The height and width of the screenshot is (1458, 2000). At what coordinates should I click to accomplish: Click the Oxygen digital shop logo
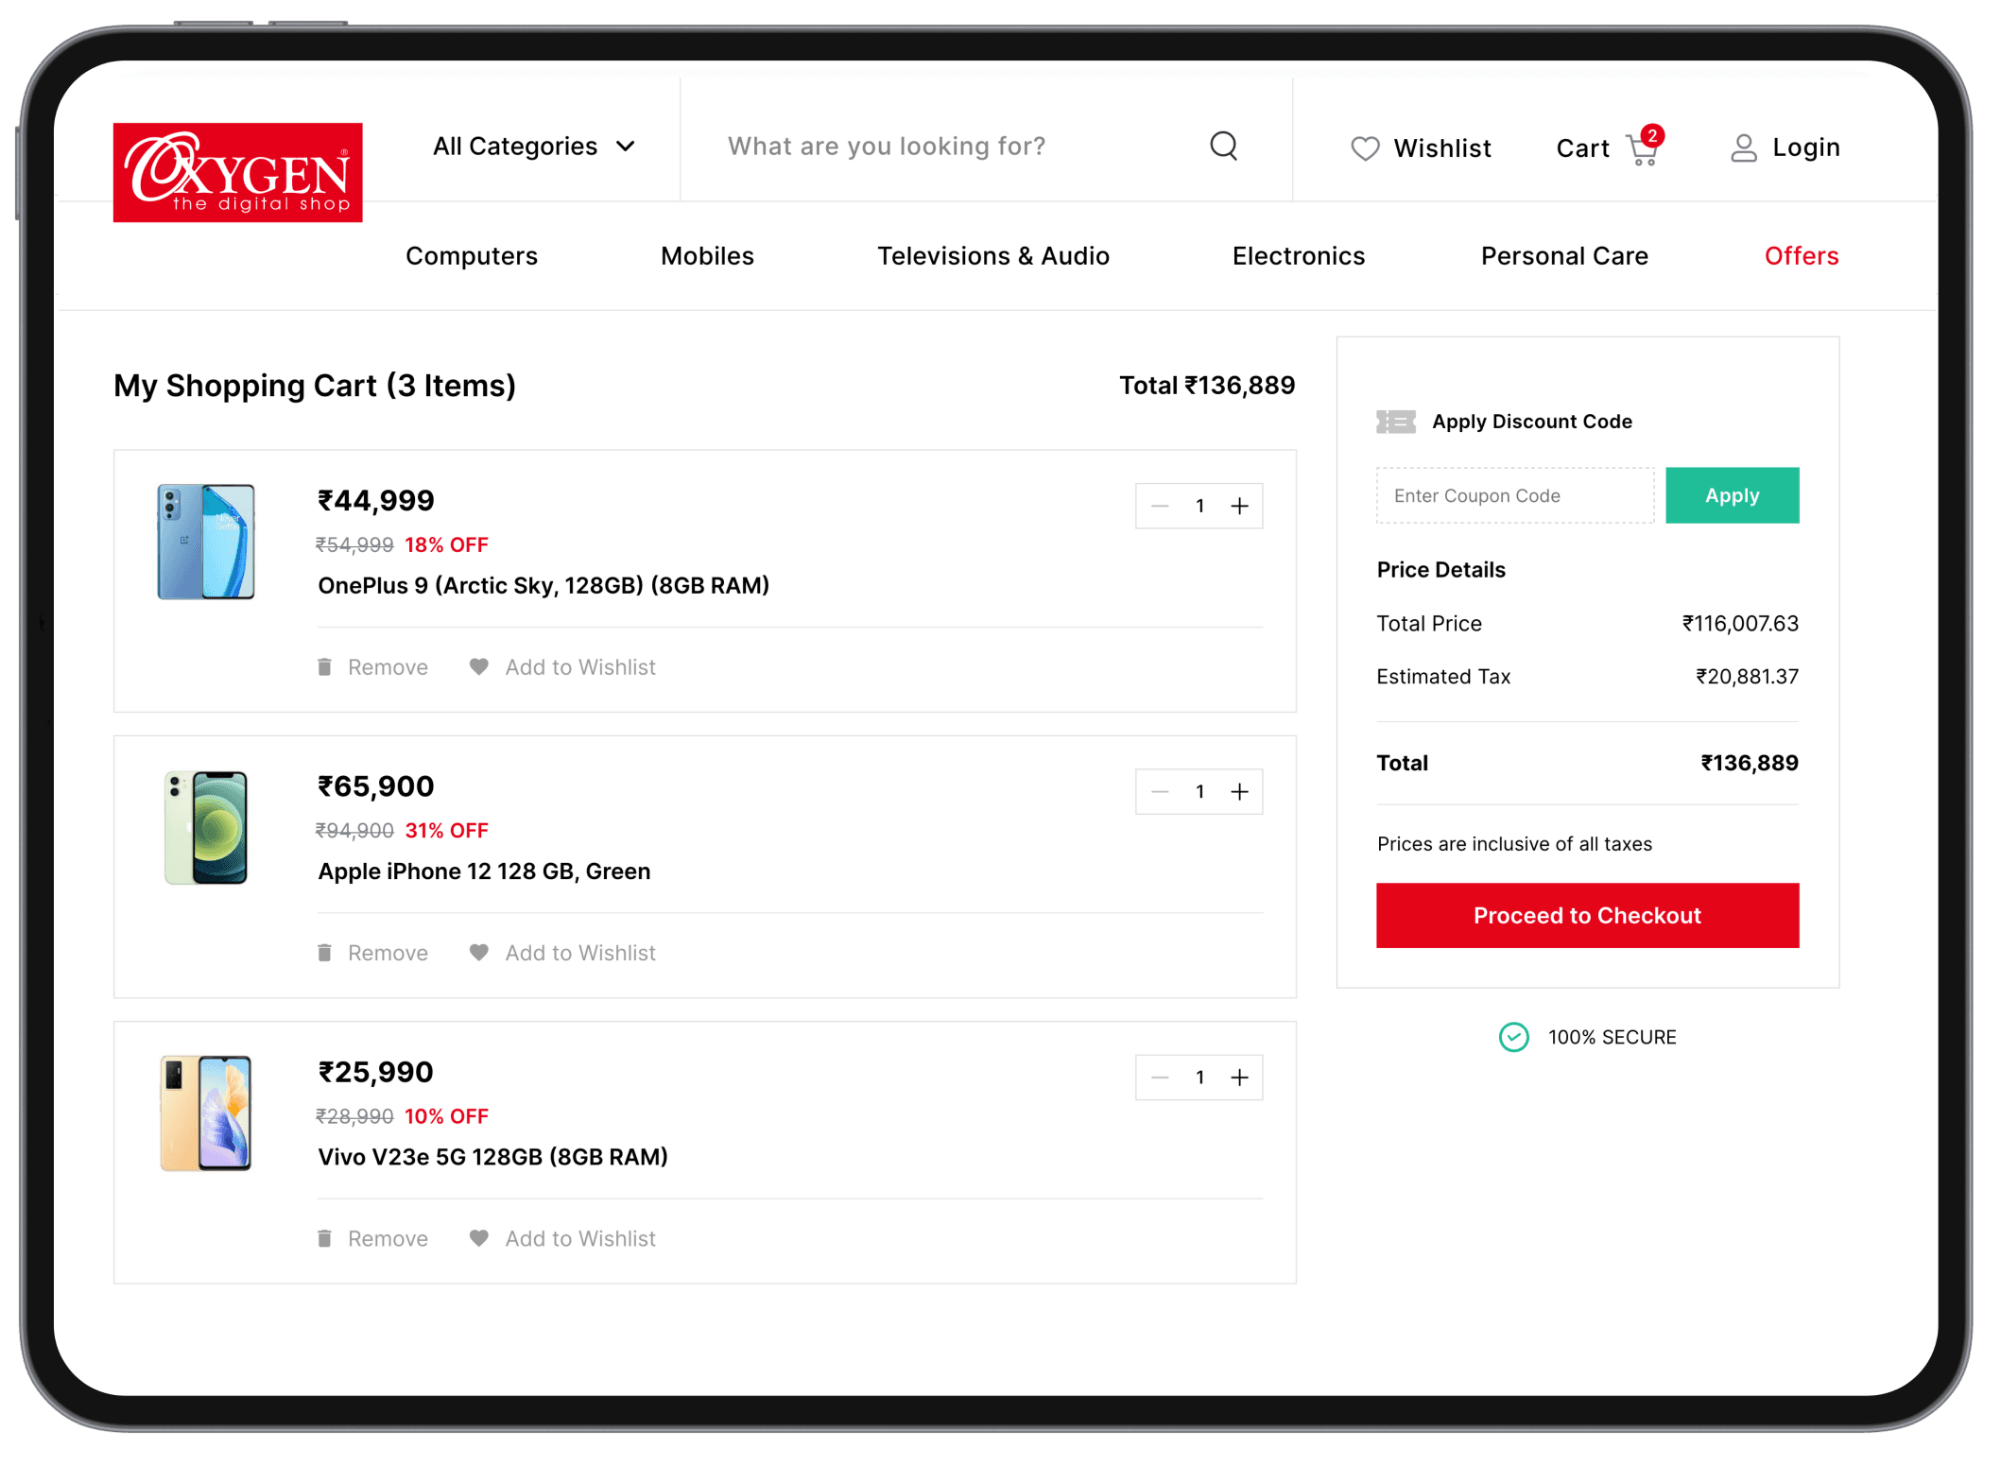[238, 172]
